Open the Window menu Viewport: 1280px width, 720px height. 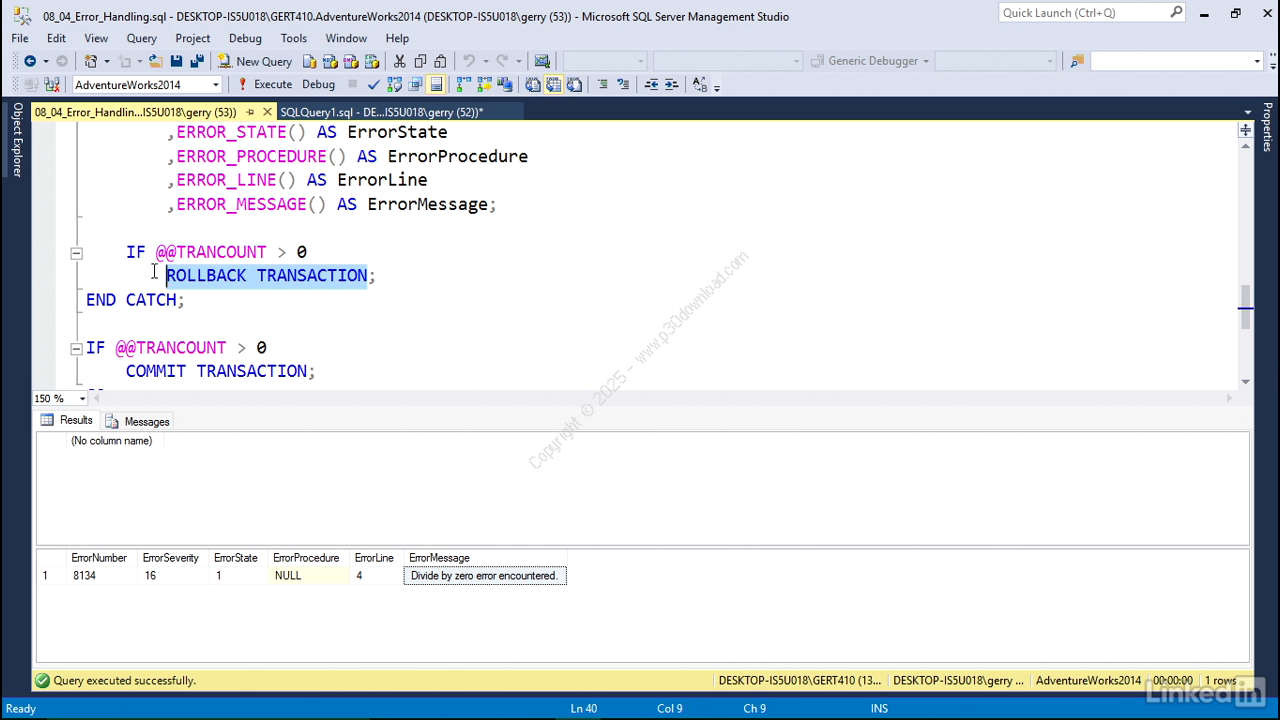346,38
